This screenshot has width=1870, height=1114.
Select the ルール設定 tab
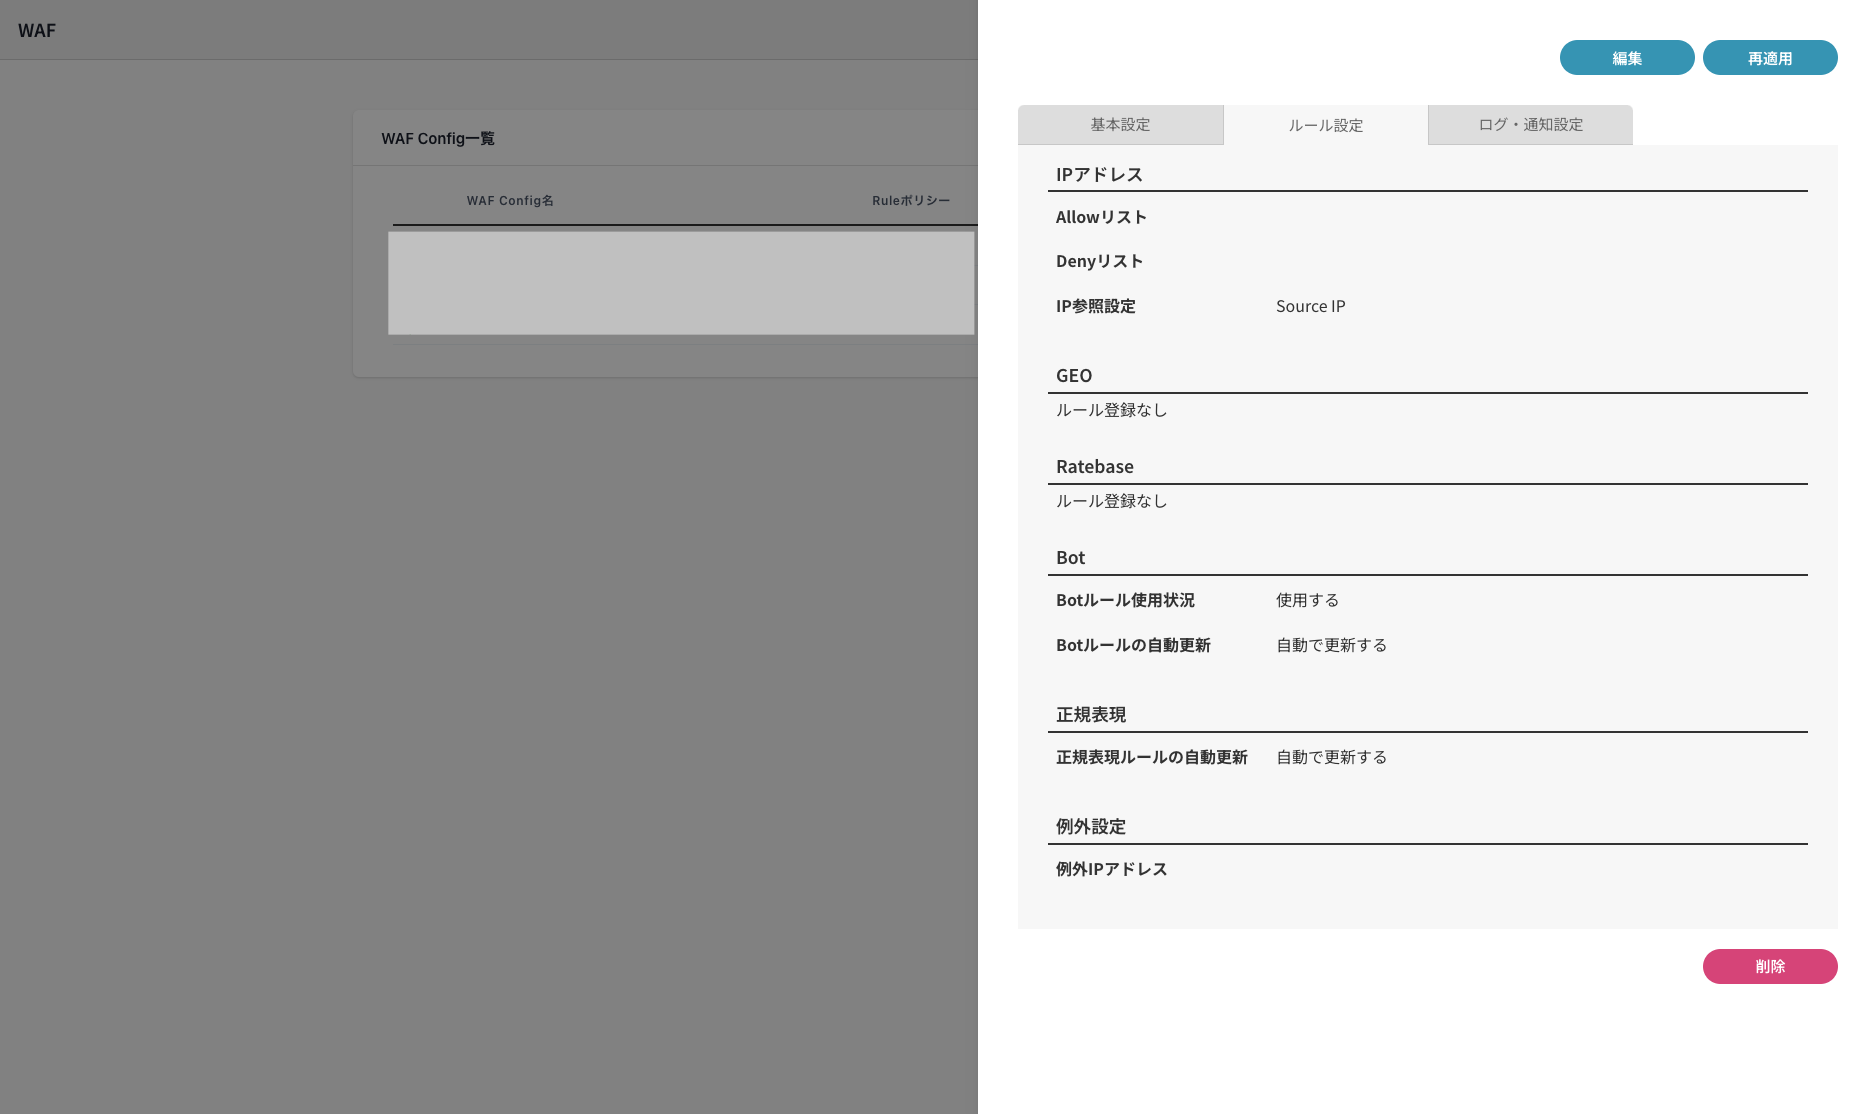(1325, 124)
